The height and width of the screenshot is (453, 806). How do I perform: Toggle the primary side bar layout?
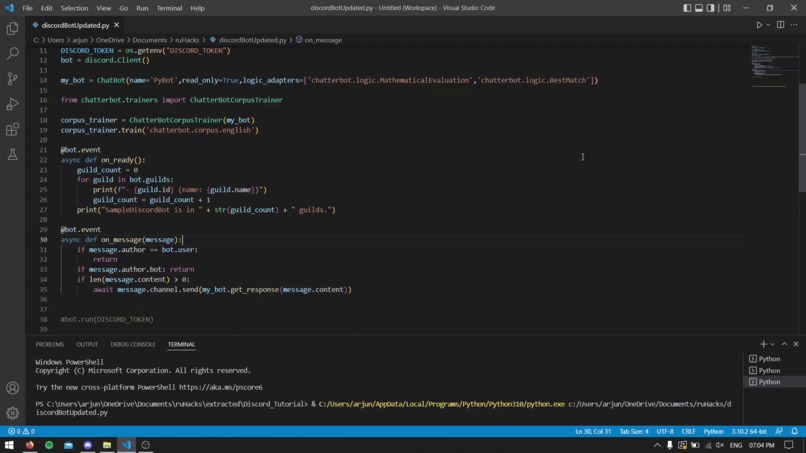click(687, 8)
